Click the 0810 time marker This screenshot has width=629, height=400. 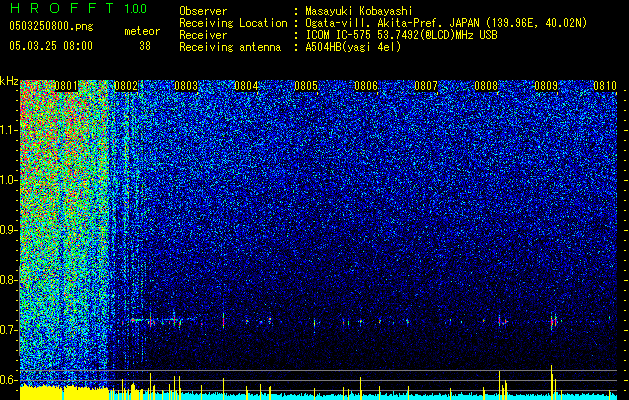[605, 86]
